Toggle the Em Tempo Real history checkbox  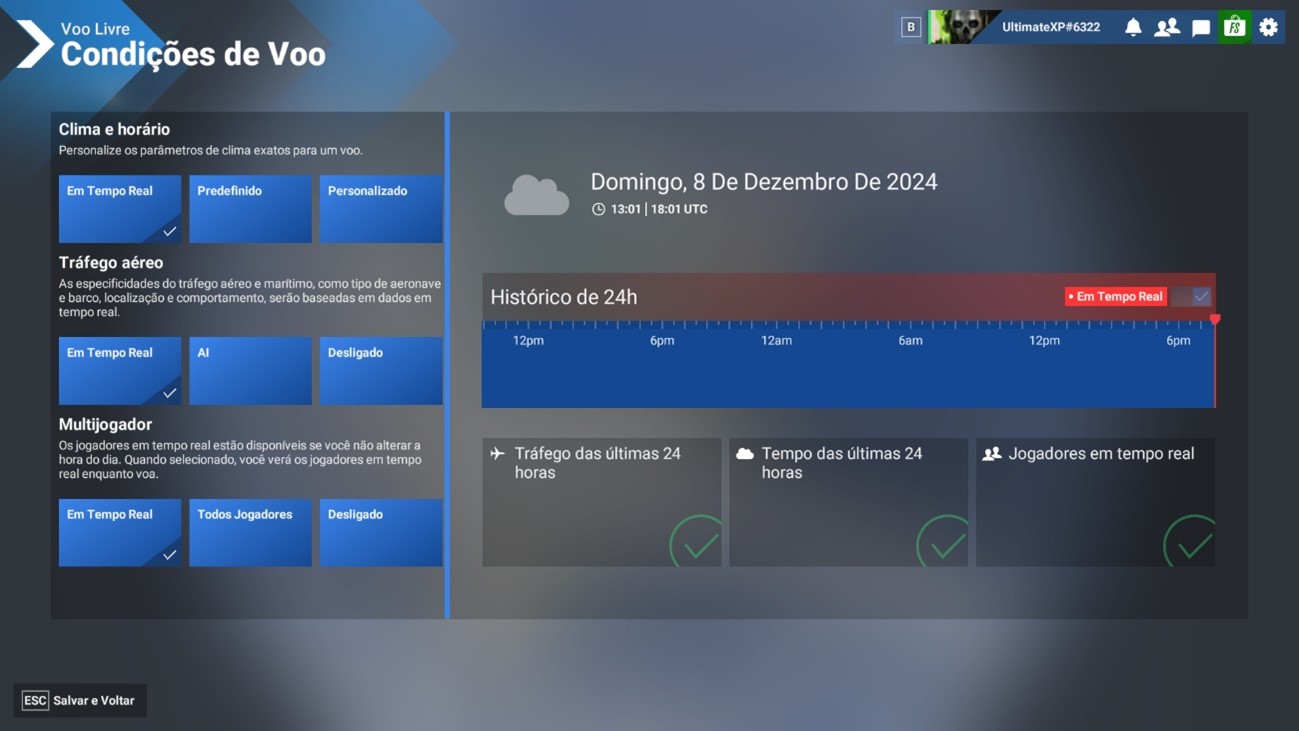(x=1201, y=296)
